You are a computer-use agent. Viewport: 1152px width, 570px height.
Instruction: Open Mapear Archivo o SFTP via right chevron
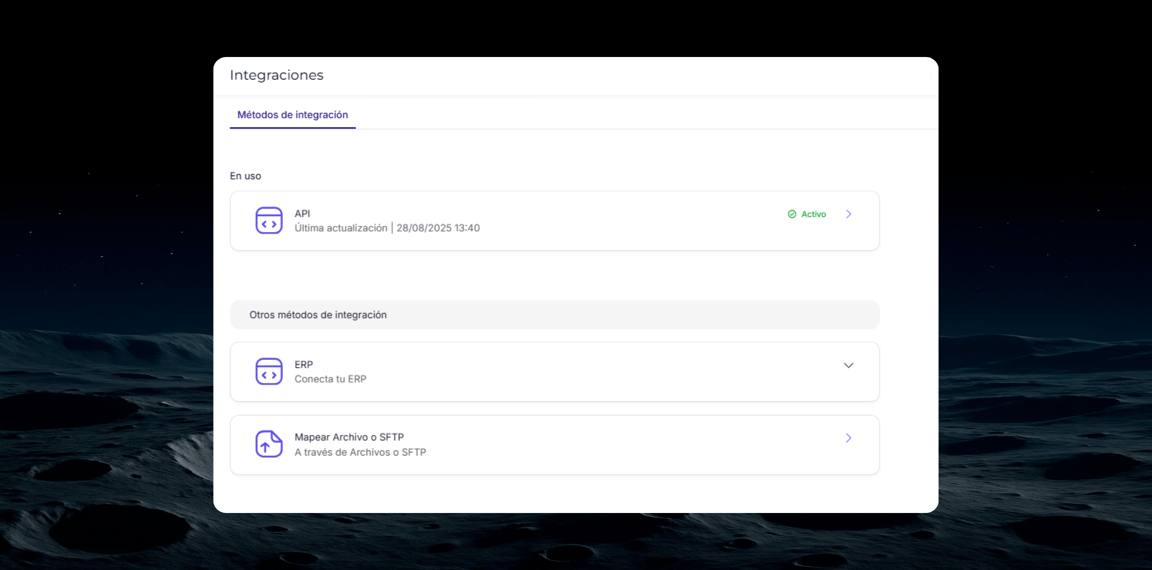pos(848,438)
